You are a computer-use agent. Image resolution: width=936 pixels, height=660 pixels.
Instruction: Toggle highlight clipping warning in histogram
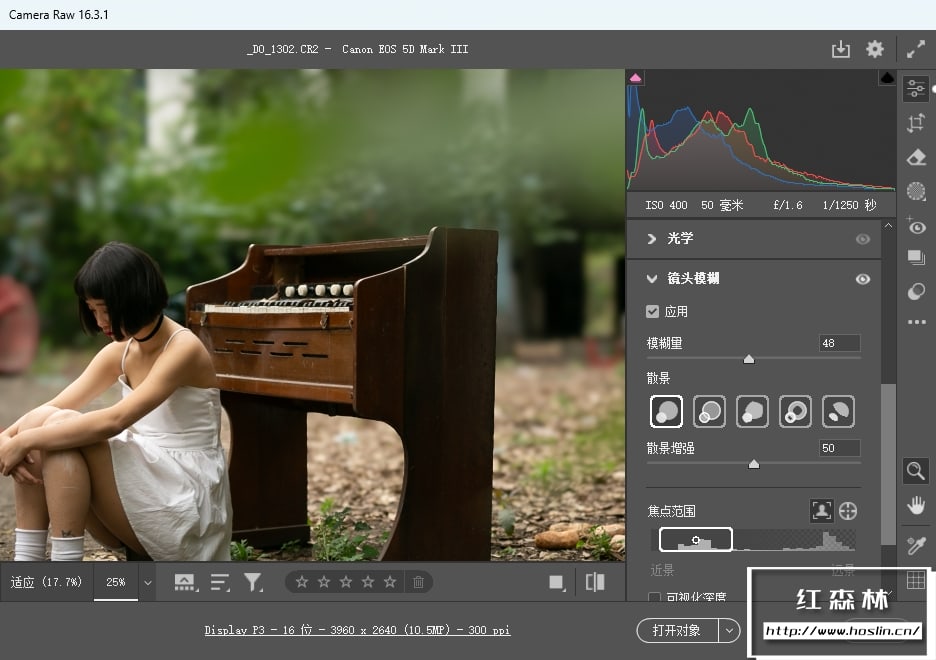coord(887,78)
